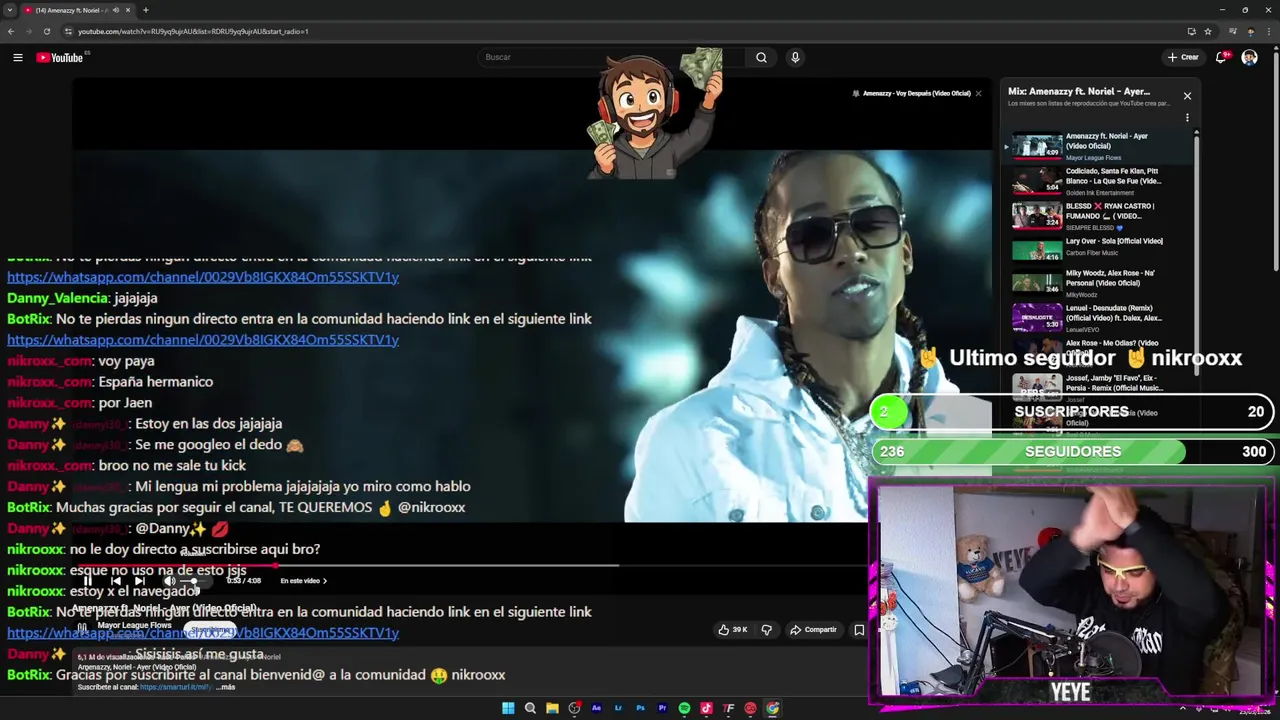Mute the video using speaker icon
The width and height of the screenshot is (1280, 720).
[x=169, y=581]
